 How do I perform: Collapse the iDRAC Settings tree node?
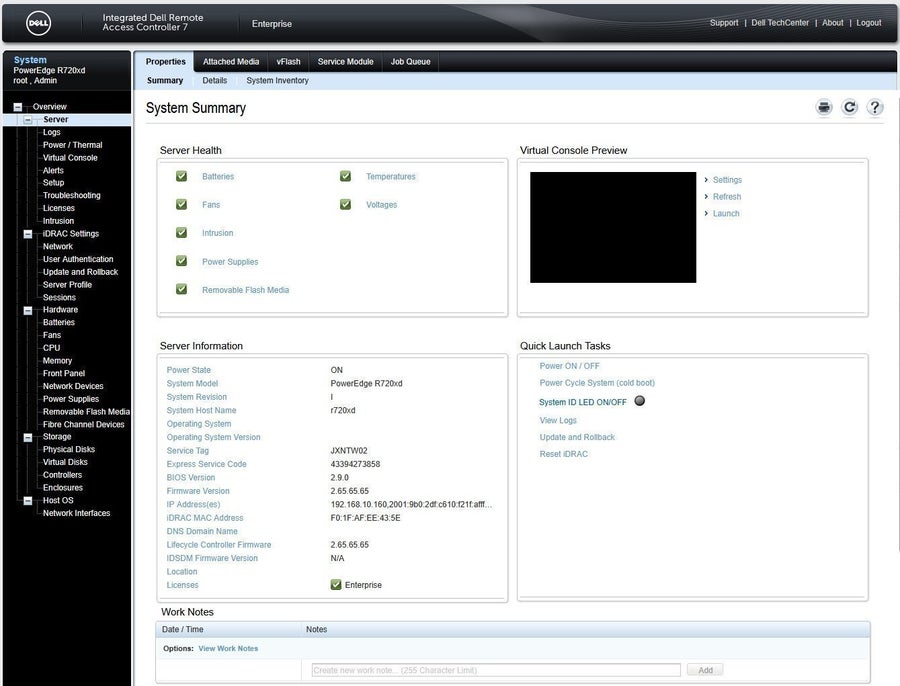(x=28, y=234)
